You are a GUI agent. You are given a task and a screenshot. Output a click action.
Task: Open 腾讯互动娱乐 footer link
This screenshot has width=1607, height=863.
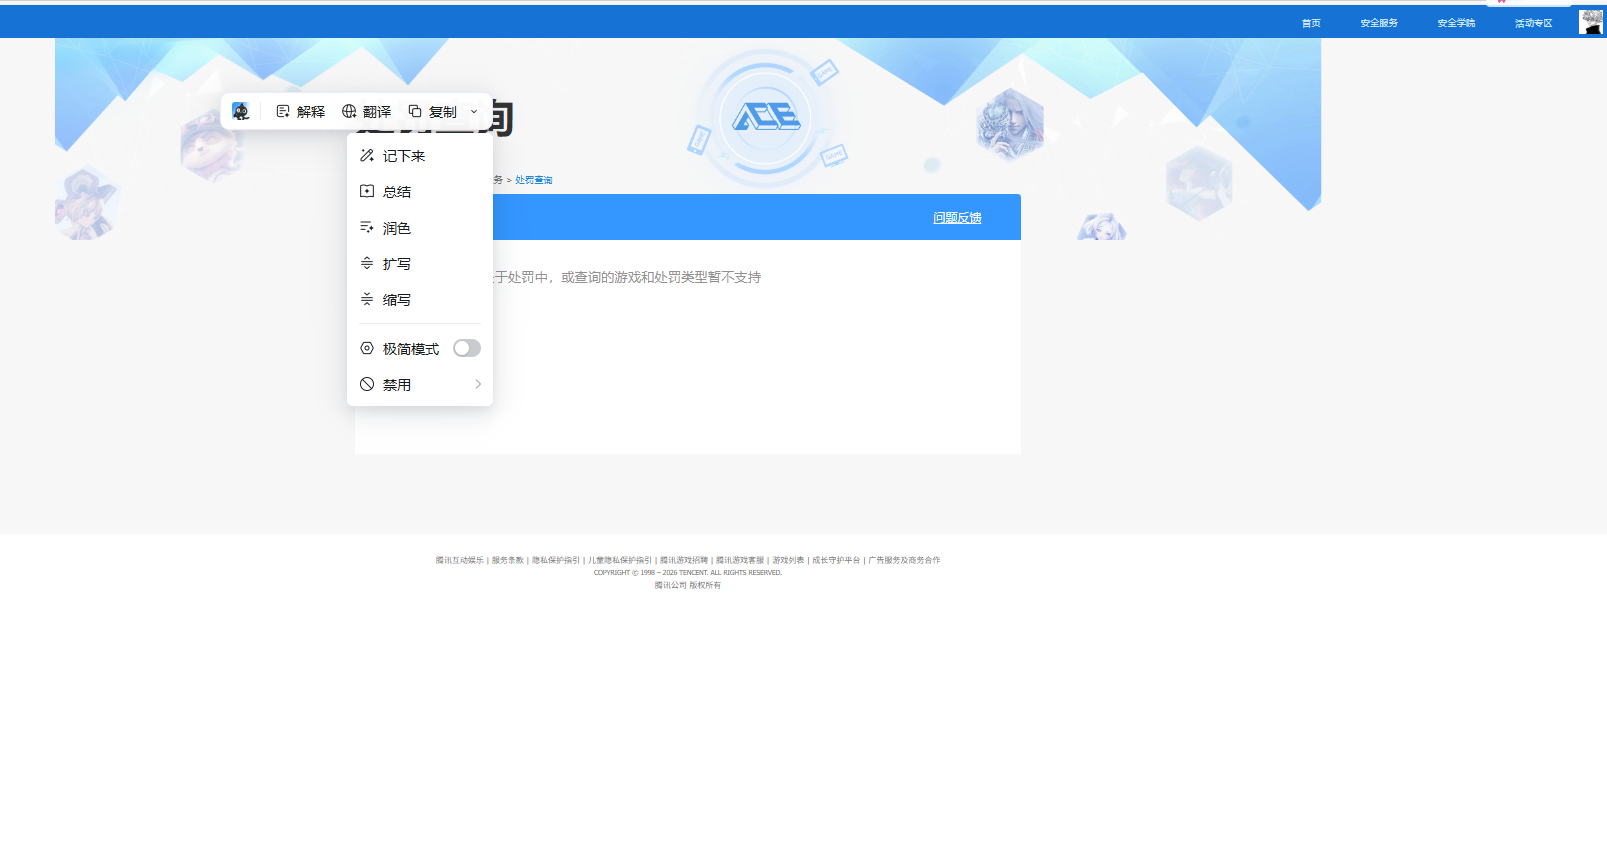coord(459,560)
